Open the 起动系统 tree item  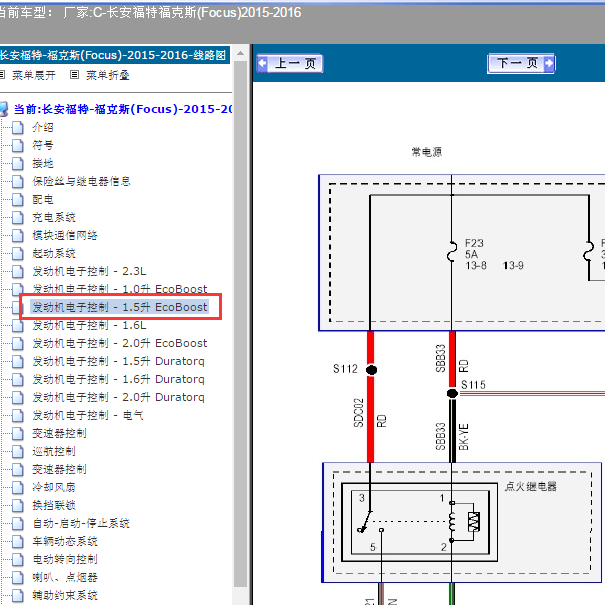[x=54, y=253]
